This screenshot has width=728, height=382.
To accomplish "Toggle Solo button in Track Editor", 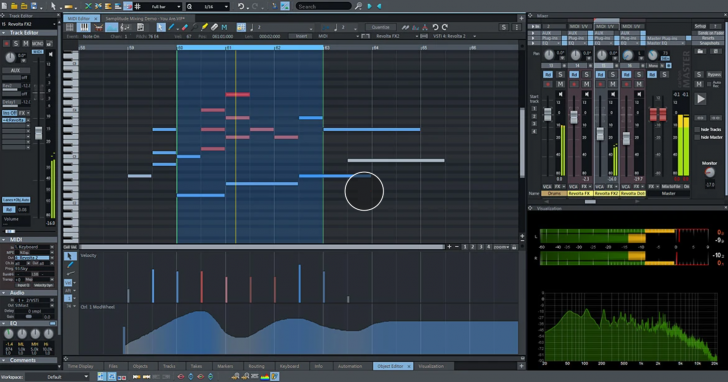I will (16, 44).
